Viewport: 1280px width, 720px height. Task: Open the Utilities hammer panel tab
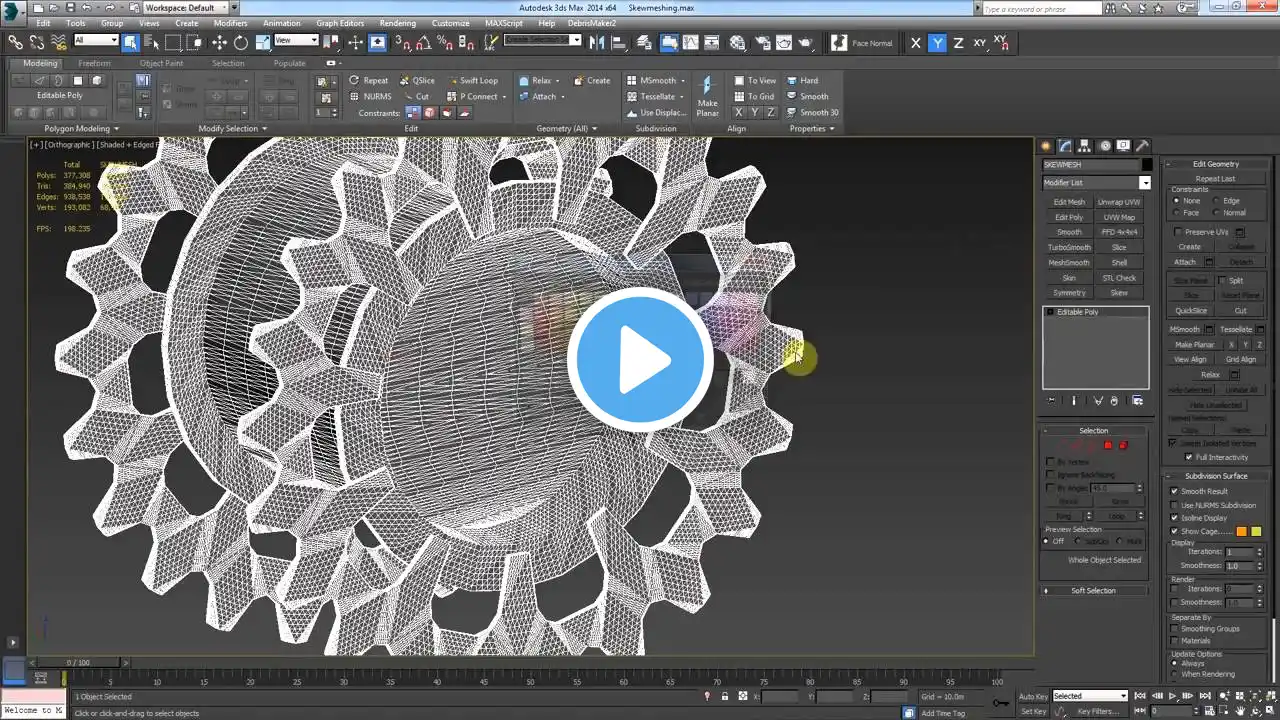(1143, 146)
